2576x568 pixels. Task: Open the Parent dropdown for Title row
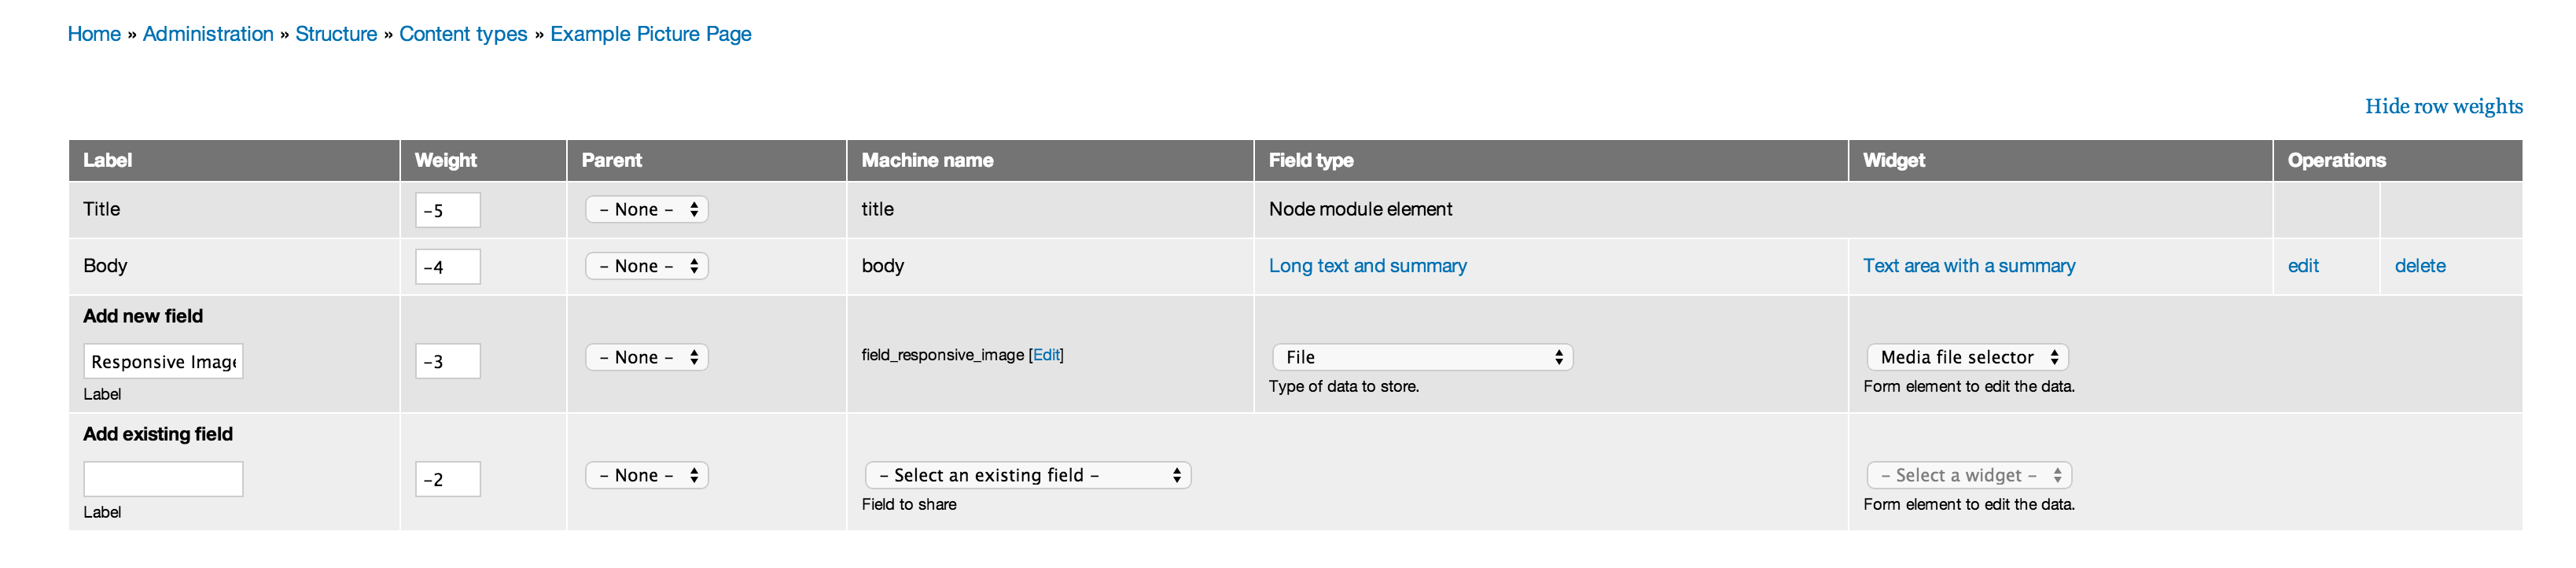647,209
